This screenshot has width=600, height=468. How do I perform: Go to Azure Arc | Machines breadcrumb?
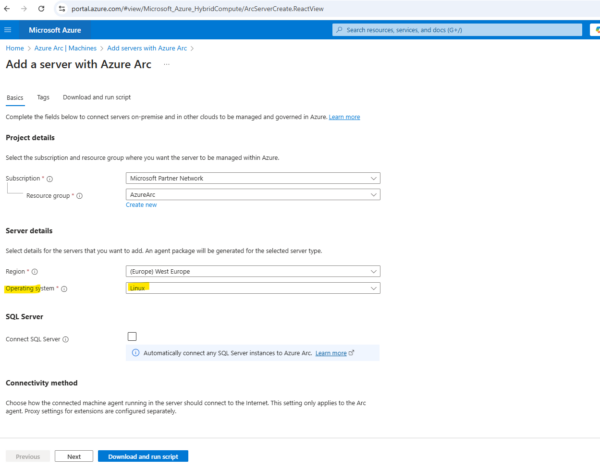65,48
